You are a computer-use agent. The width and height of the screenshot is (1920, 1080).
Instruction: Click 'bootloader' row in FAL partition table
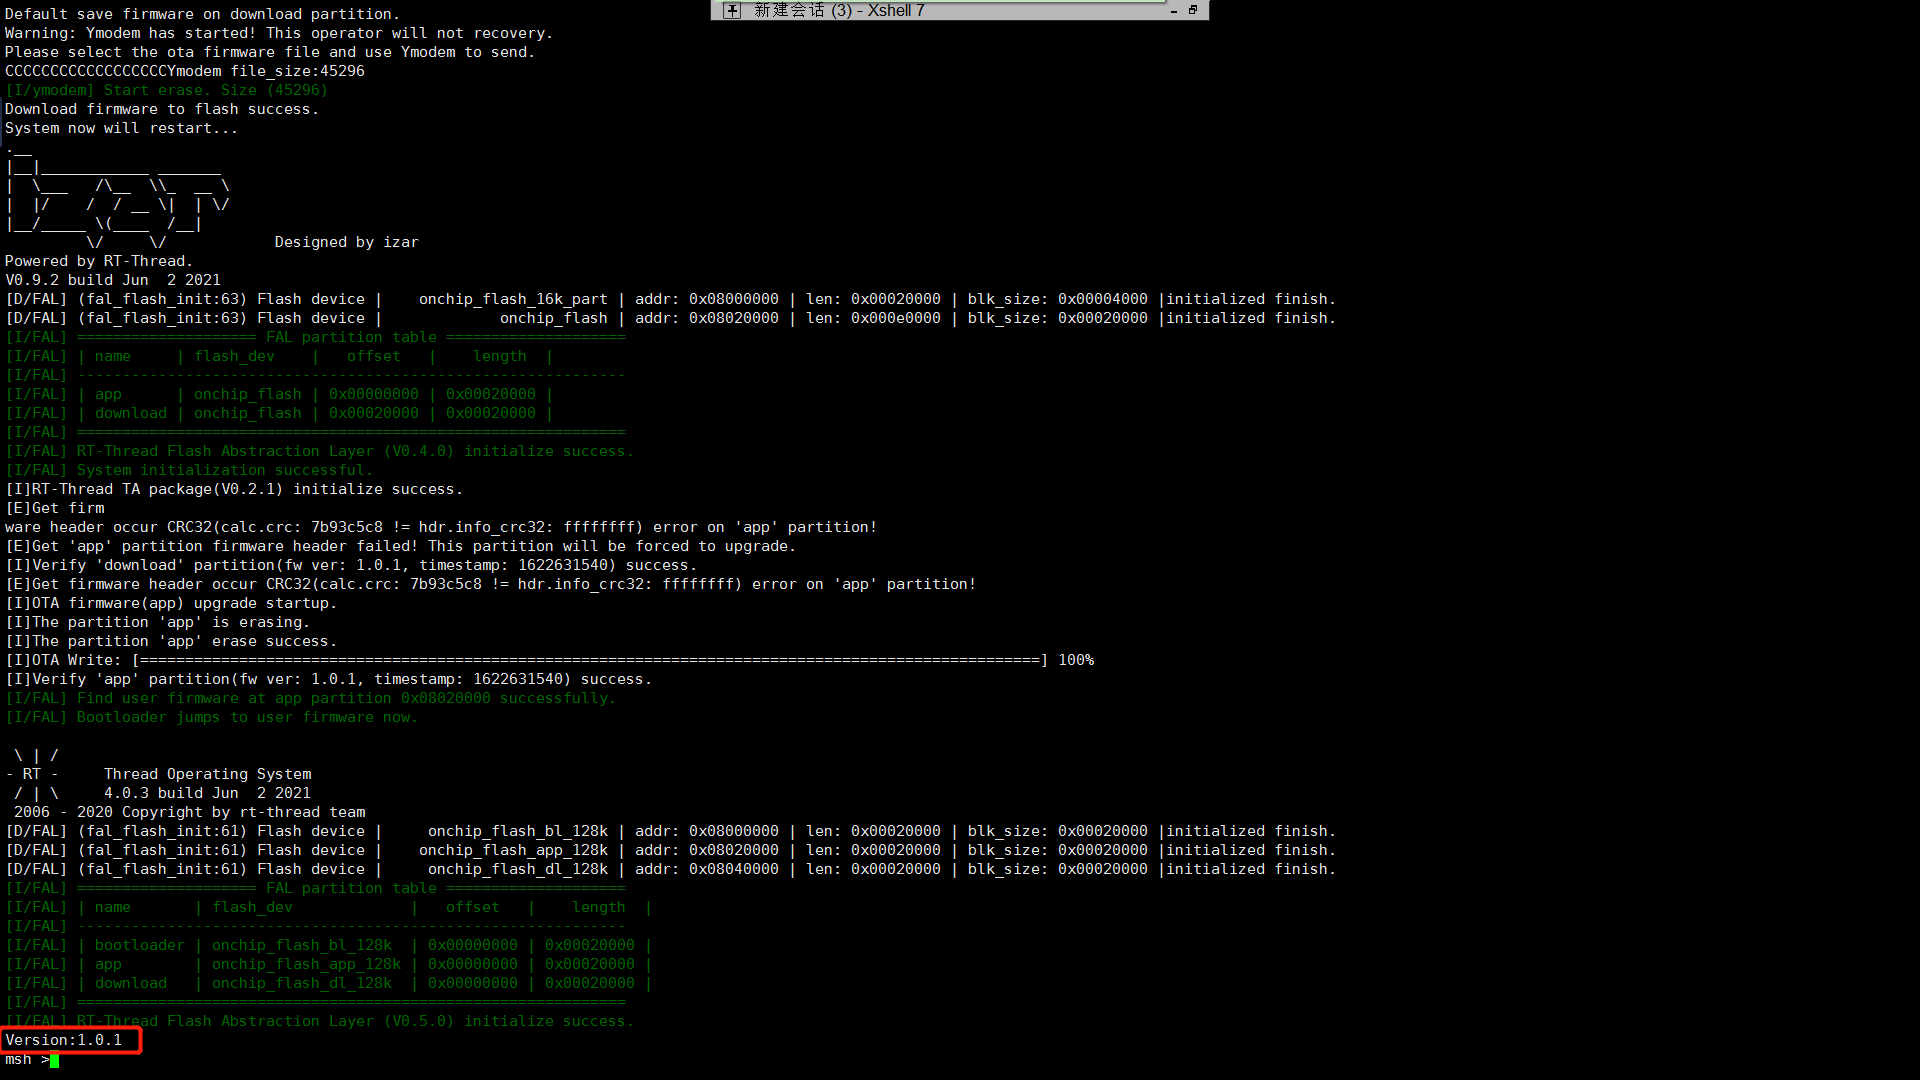pyautogui.click(x=139, y=945)
